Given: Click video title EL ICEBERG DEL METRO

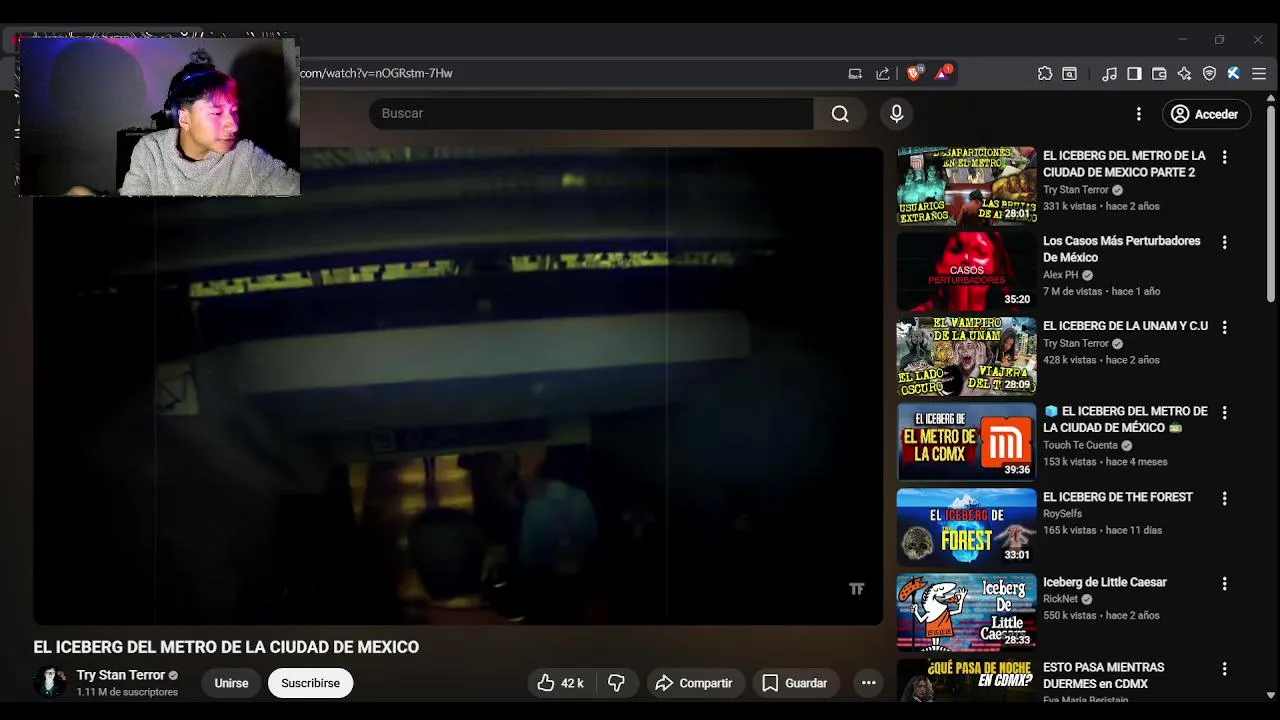Looking at the screenshot, I should pos(226,647).
